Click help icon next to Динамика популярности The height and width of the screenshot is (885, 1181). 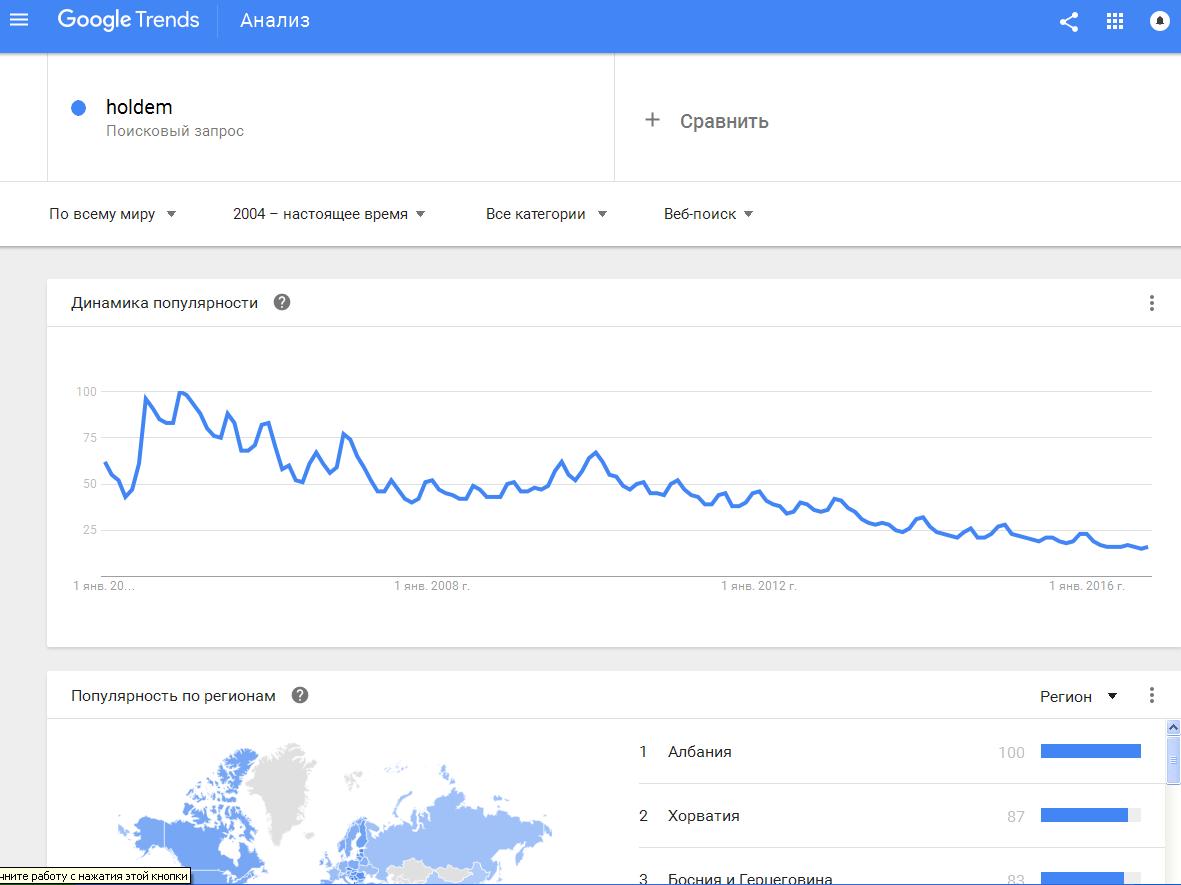pyautogui.click(x=282, y=302)
